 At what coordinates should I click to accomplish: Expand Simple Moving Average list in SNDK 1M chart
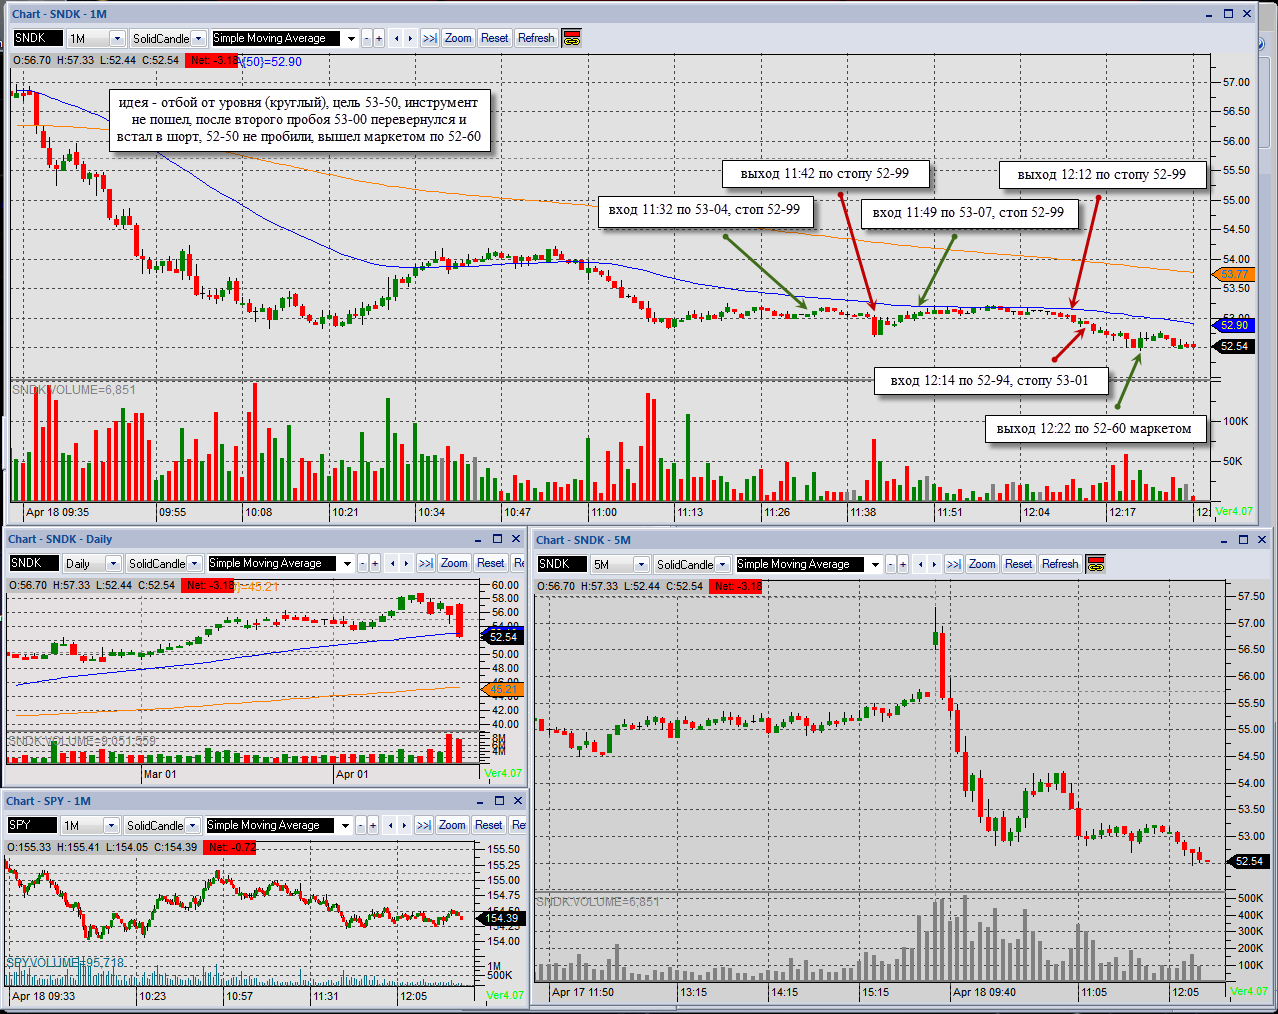point(350,38)
